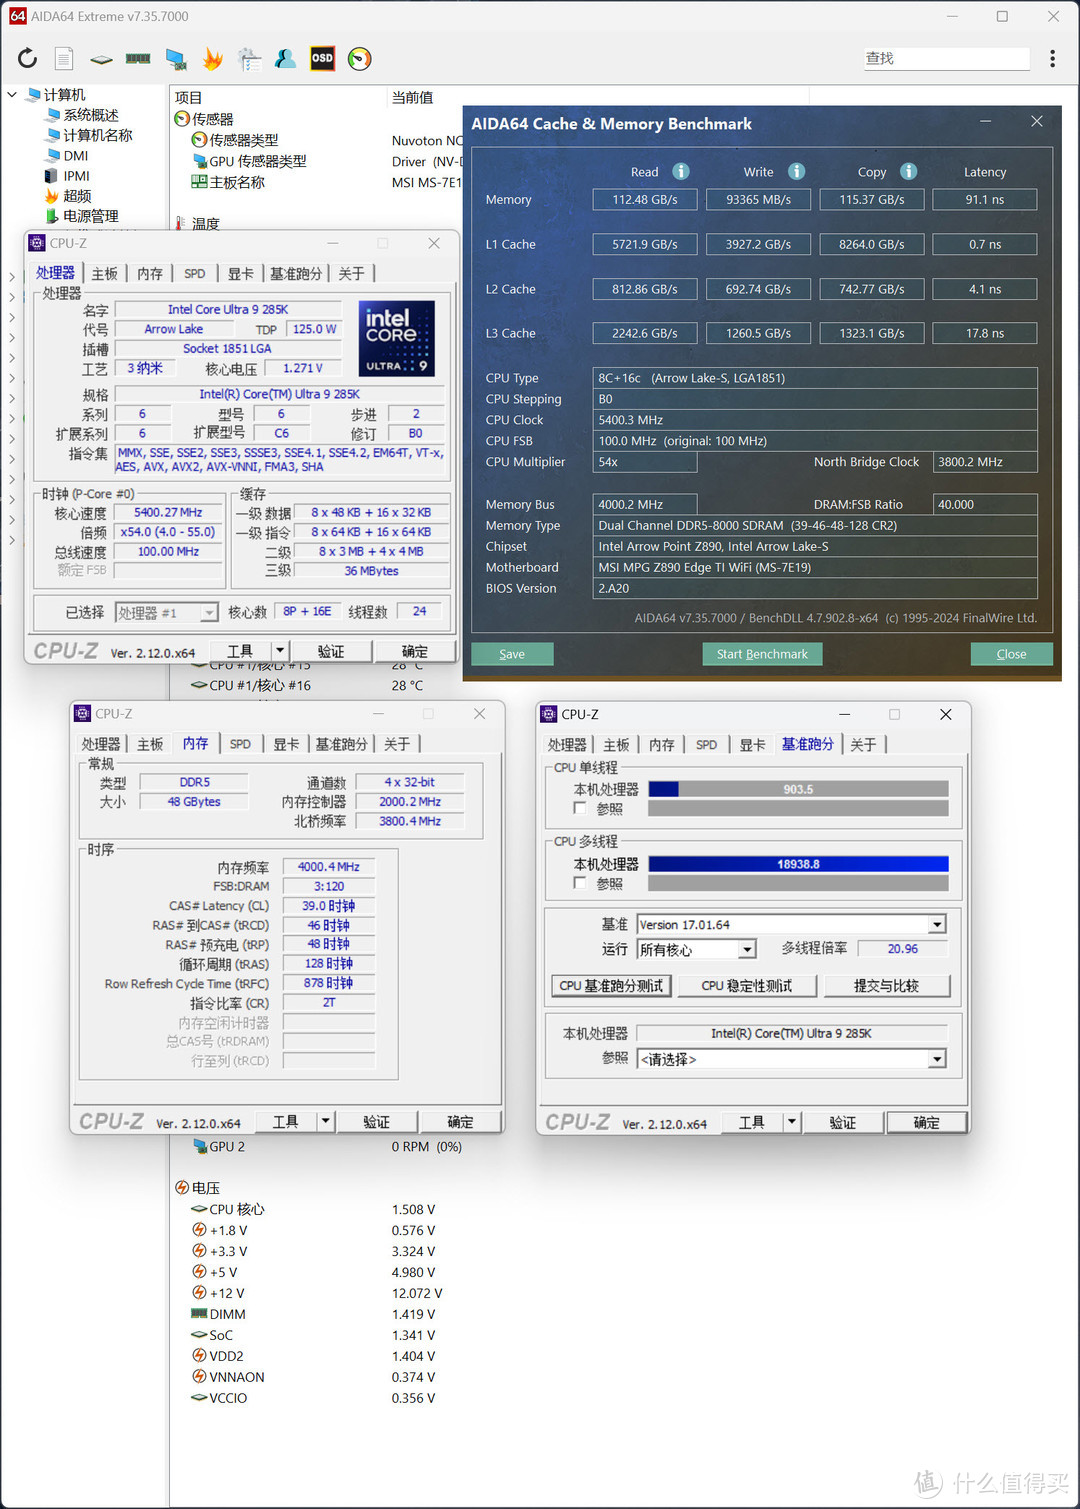Collapse the 计算机 tree node

click(12, 95)
